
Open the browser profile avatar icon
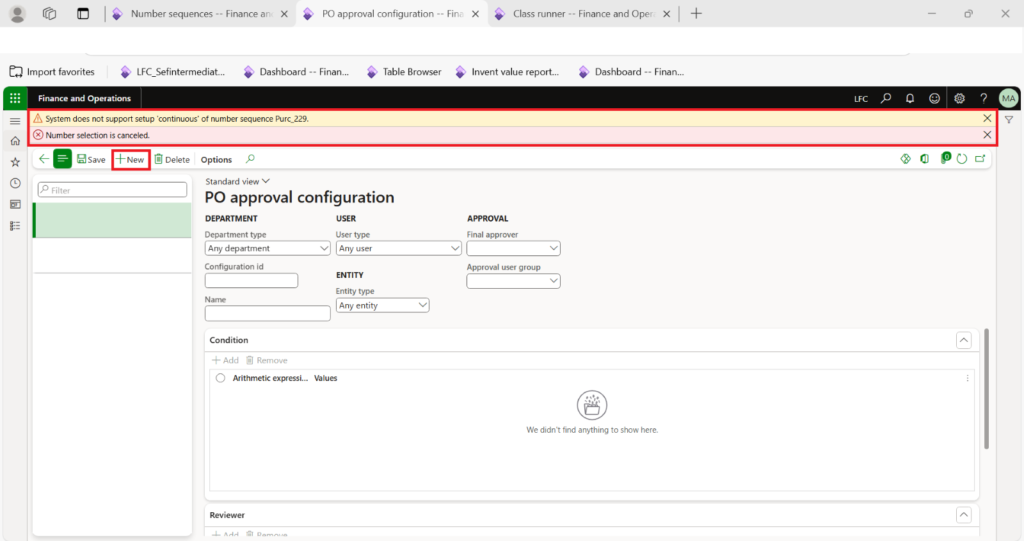point(18,14)
